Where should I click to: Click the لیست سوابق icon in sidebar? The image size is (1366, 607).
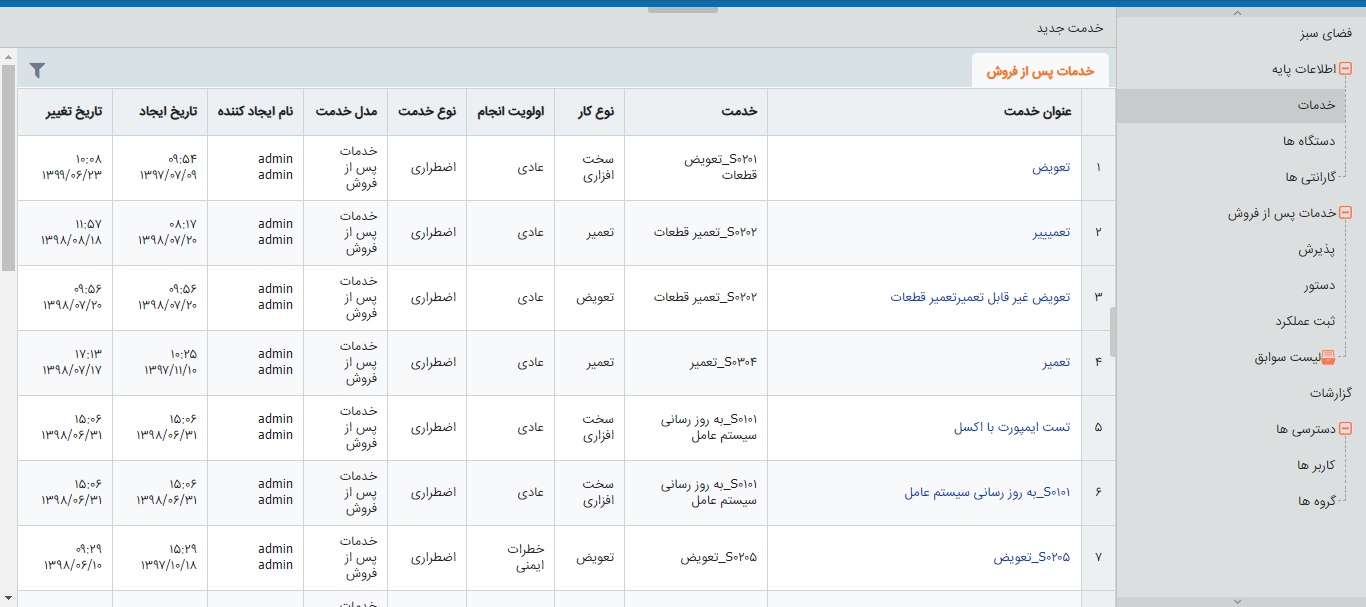point(1328,358)
